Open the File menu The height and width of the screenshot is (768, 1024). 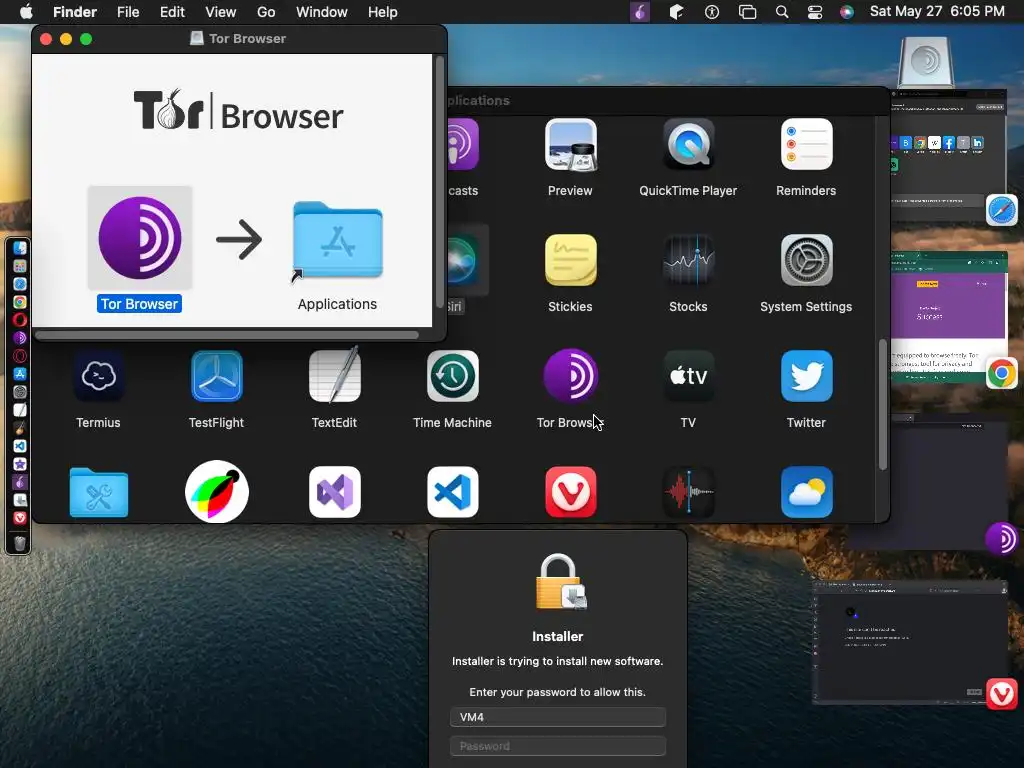pos(128,12)
